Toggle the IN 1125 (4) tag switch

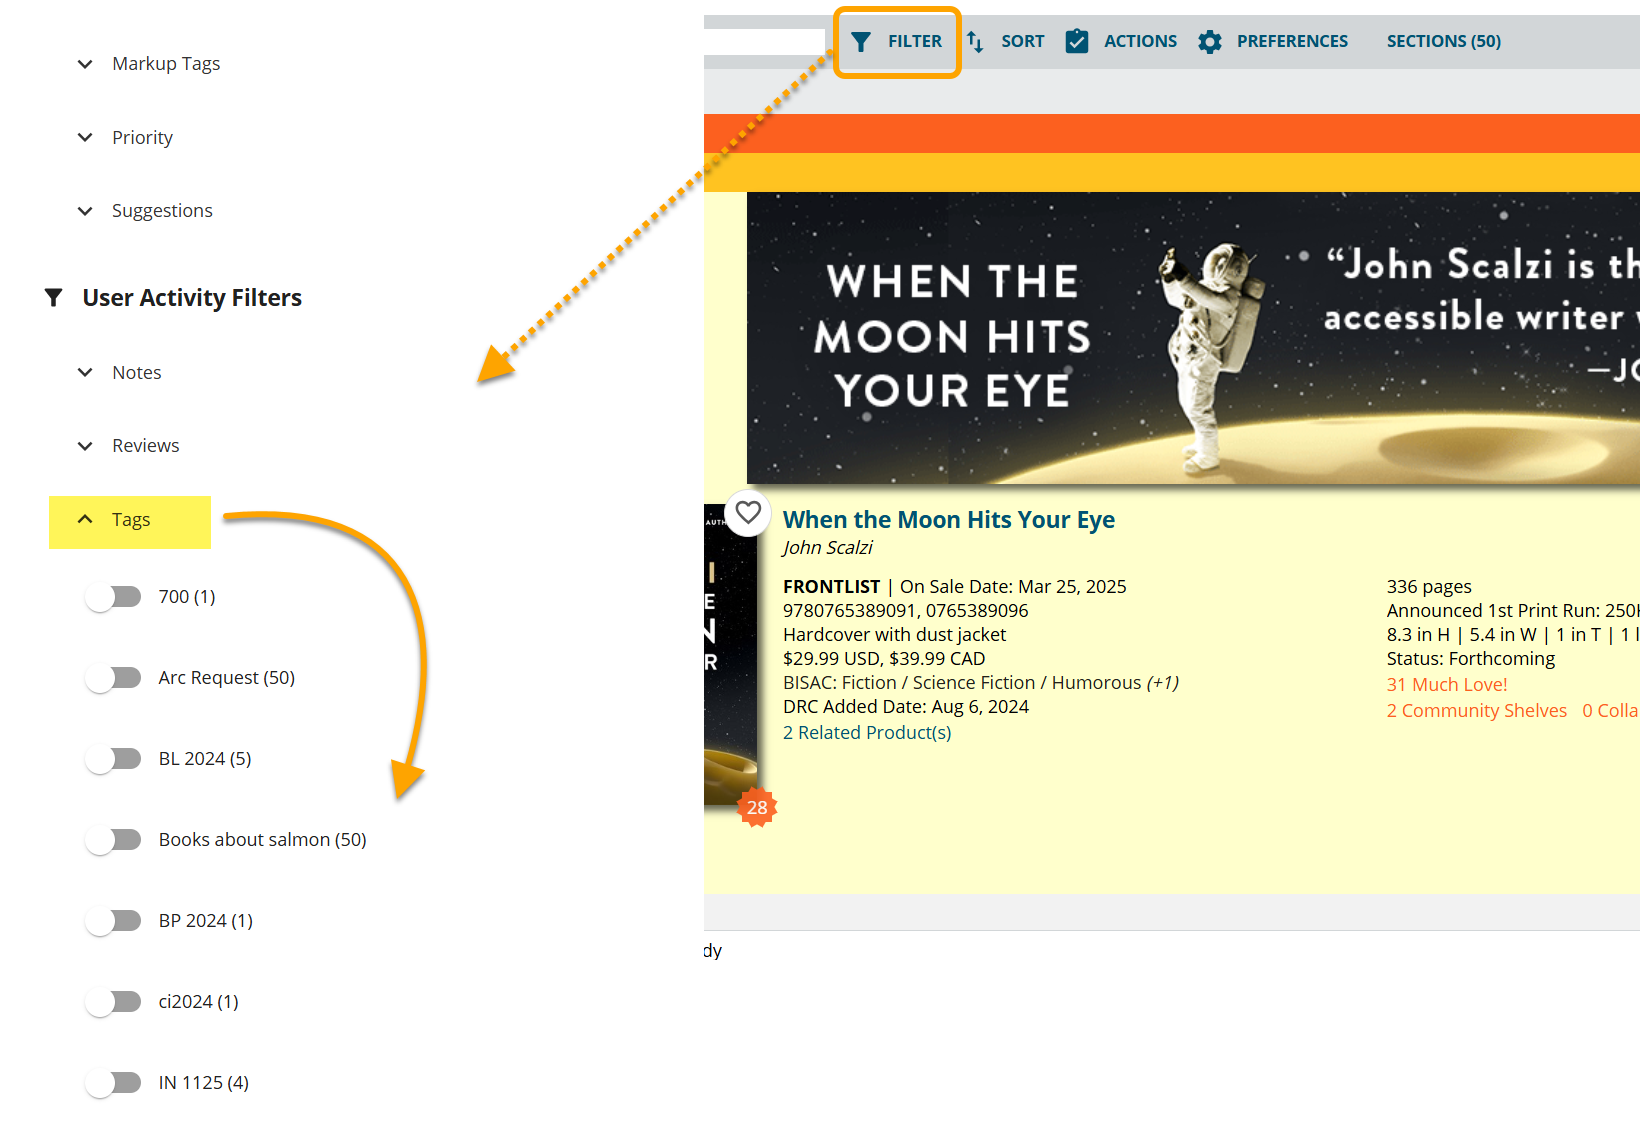point(113,1083)
